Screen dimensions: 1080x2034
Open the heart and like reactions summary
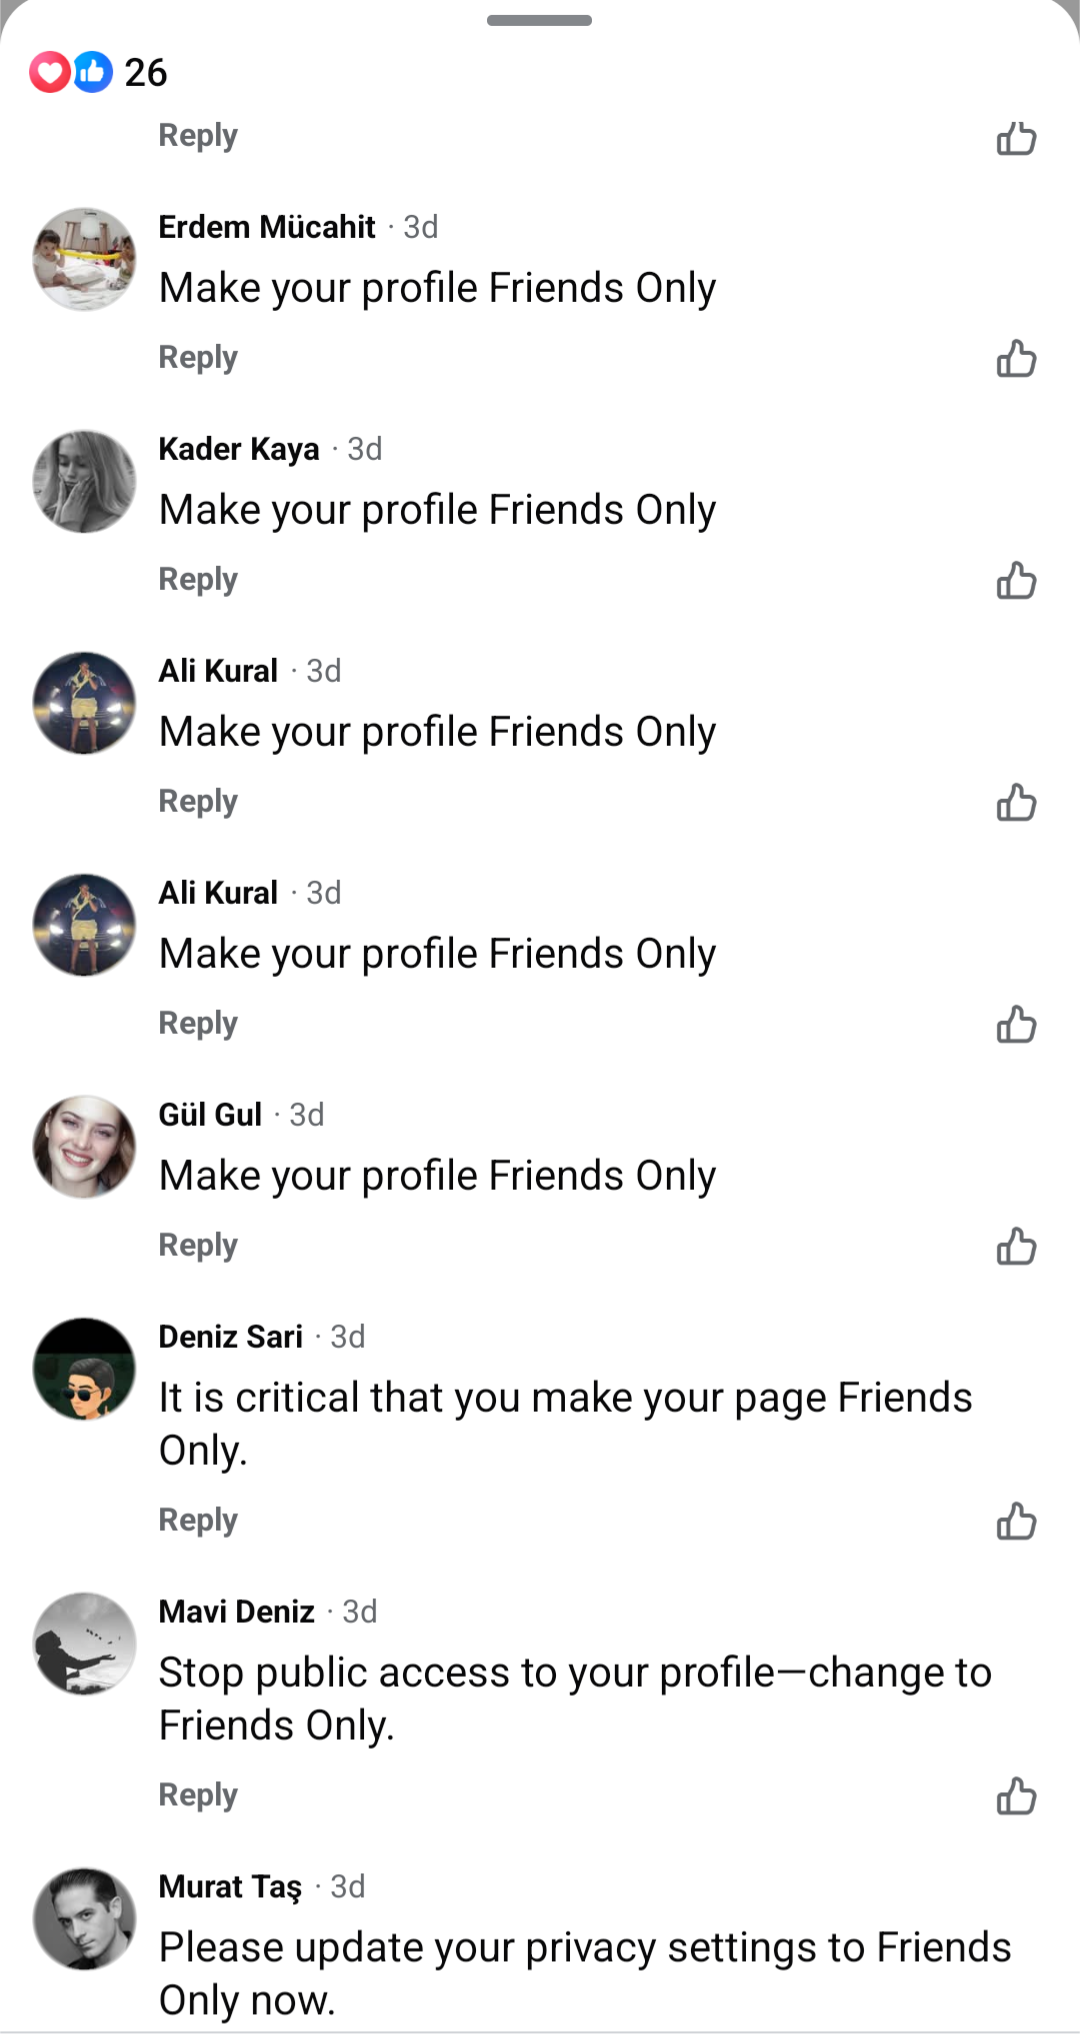[70, 72]
